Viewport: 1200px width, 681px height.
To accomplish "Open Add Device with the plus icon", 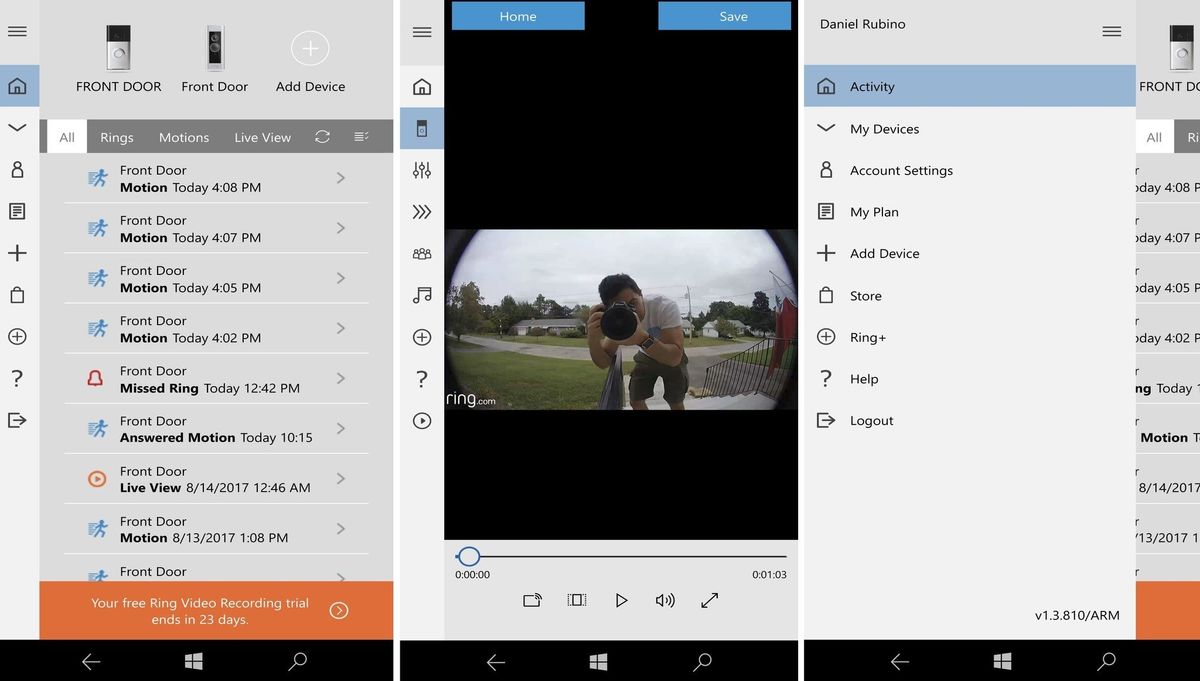I will point(309,48).
